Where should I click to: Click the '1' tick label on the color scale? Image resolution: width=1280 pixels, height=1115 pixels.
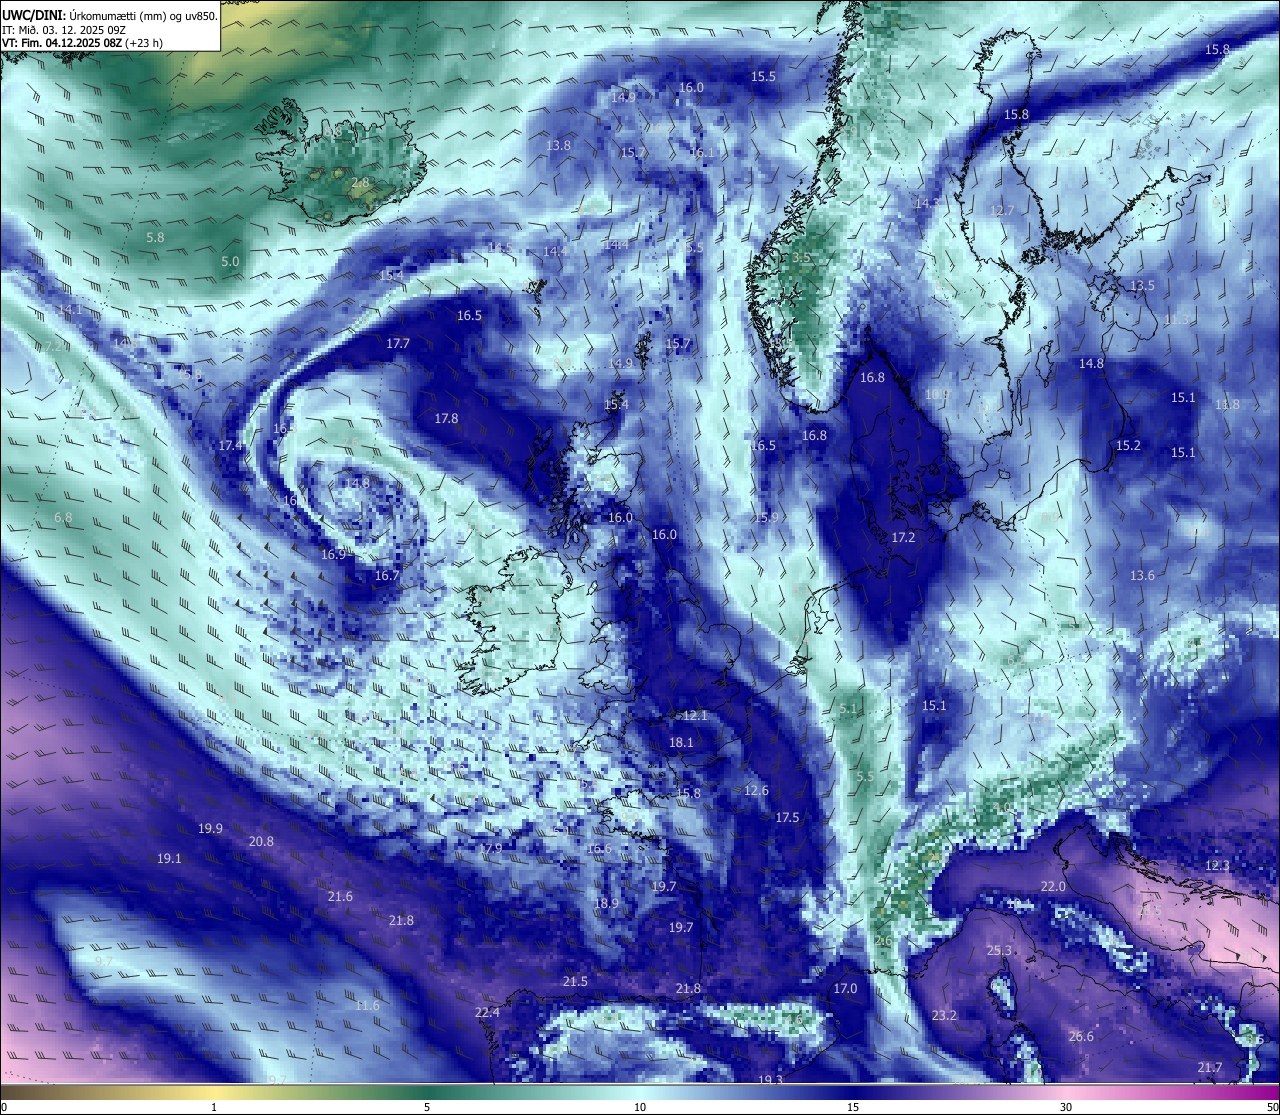[214, 1107]
